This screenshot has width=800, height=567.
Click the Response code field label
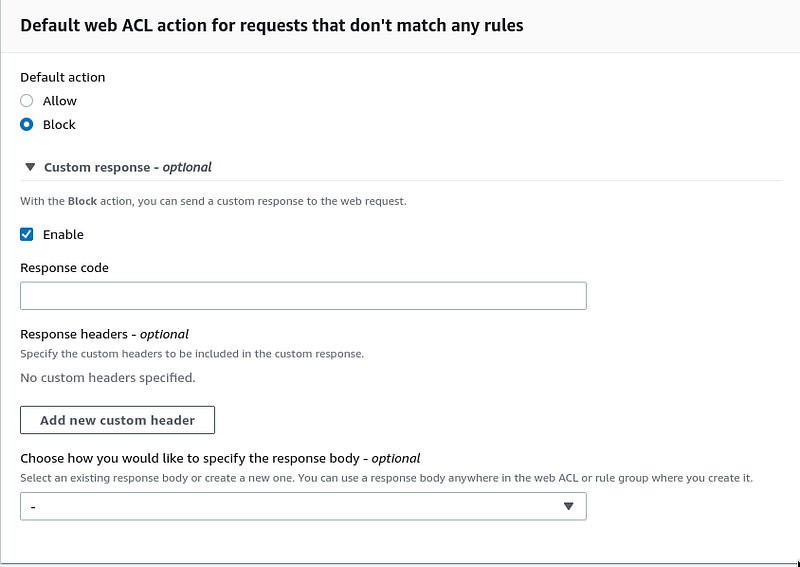(64, 268)
